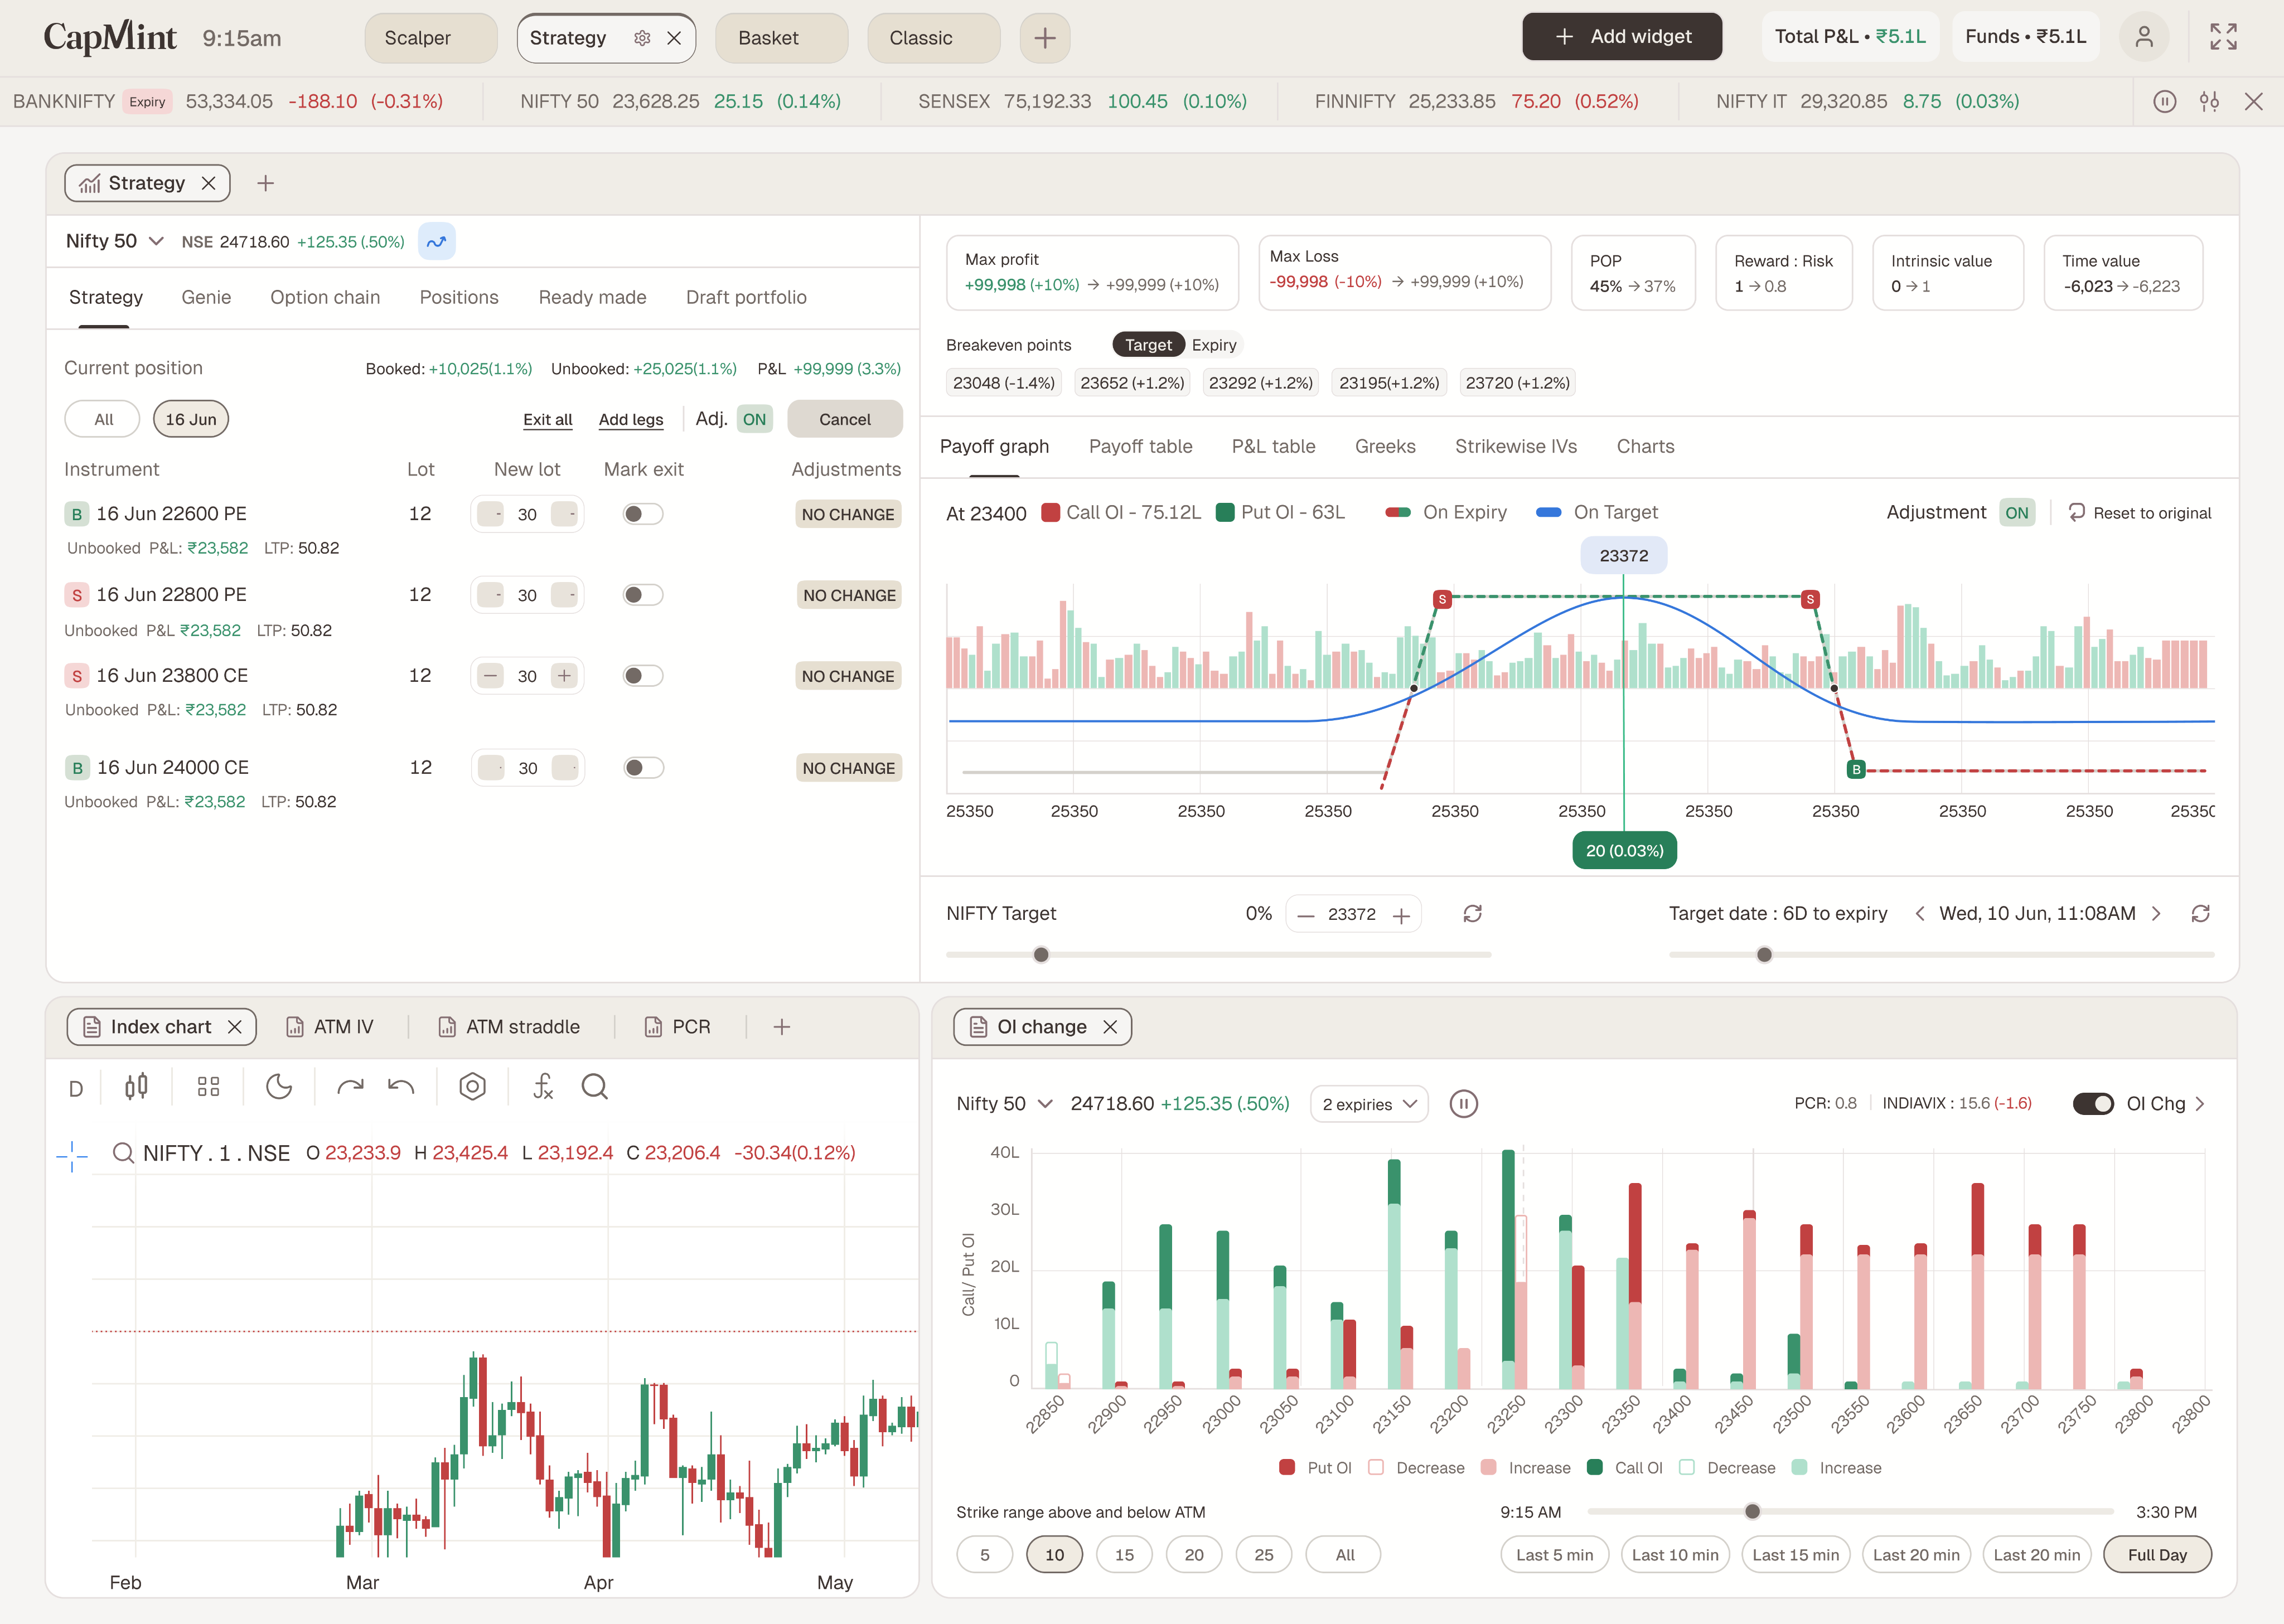Open the Positions tab
Screen dimensions: 2284x1624
coord(459,297)
